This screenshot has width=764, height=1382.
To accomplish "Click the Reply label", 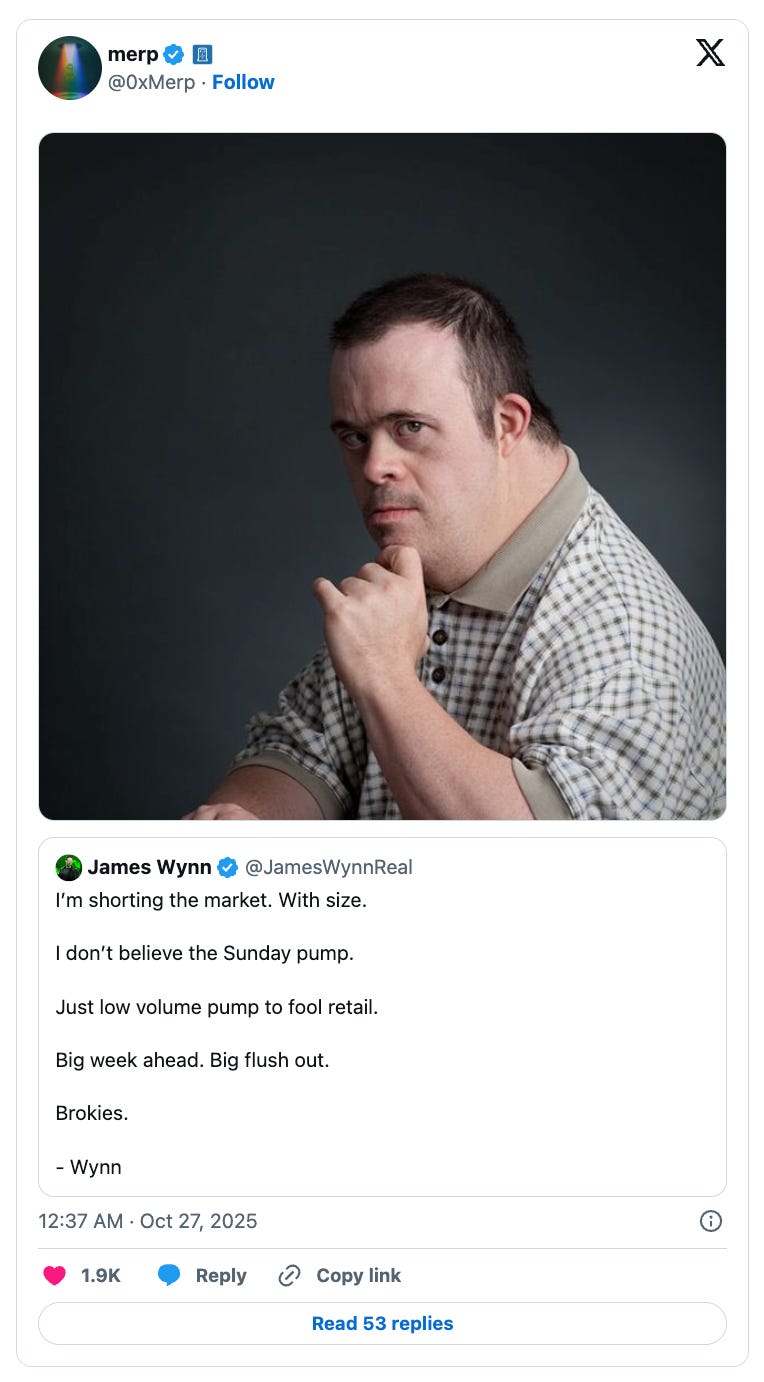I will coord(221,1275).
